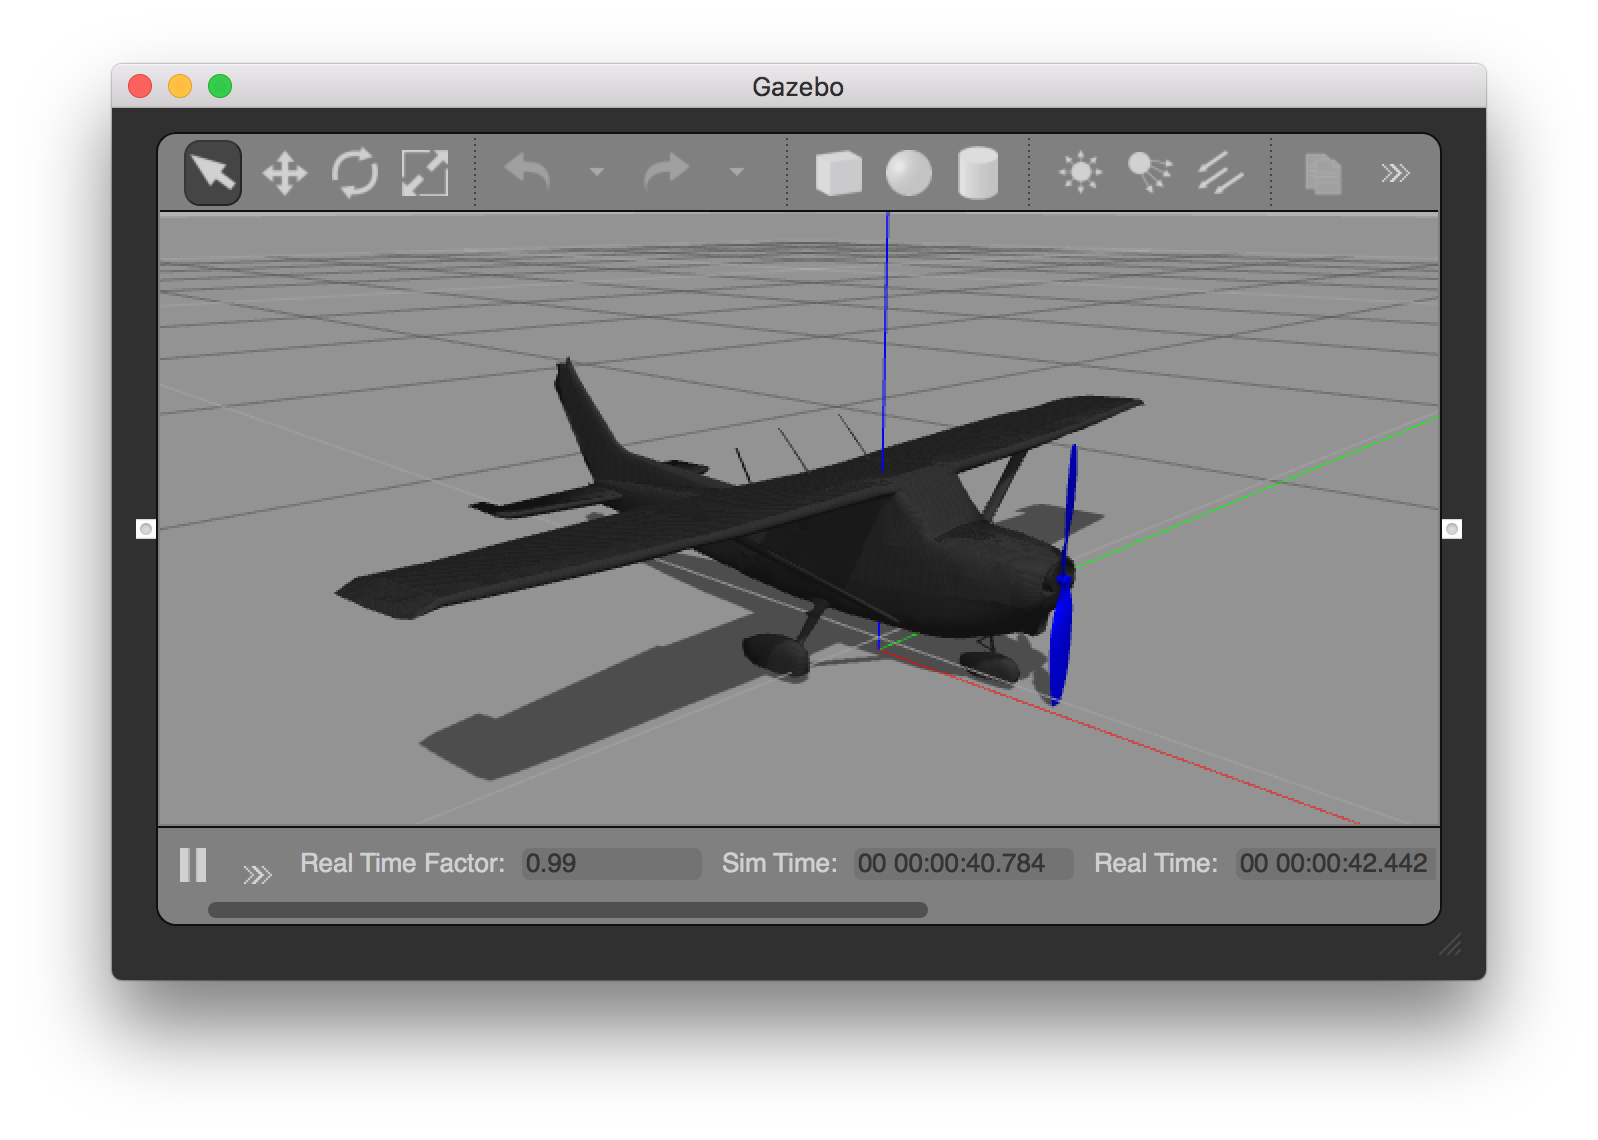1598x1140 pixels.
Task: Insert a sphere shape
Action: 908,173
